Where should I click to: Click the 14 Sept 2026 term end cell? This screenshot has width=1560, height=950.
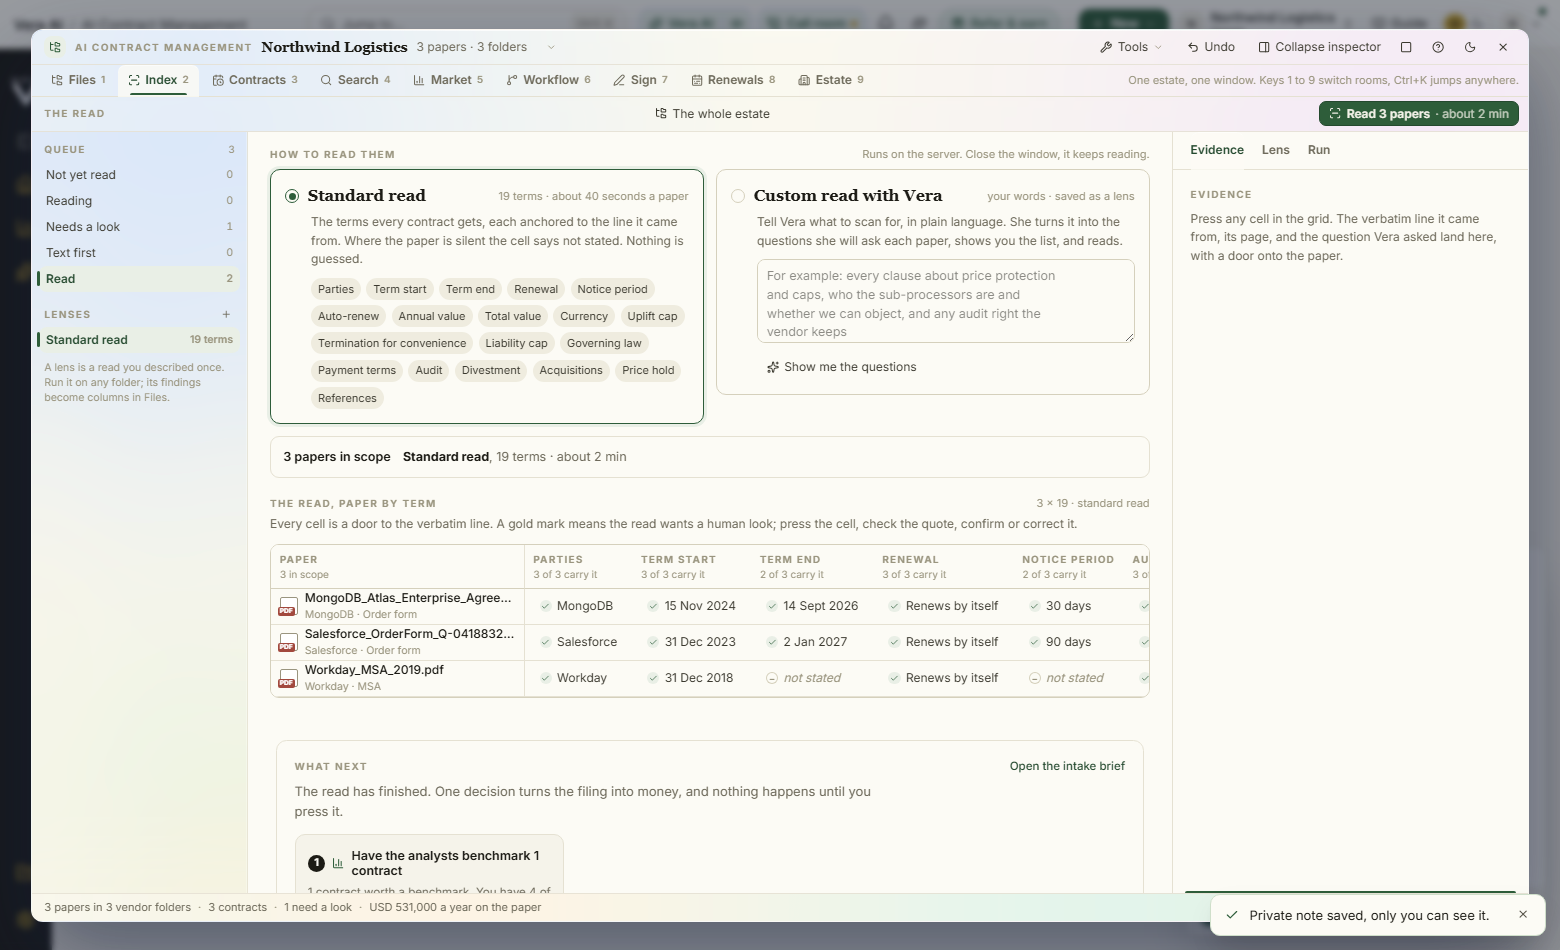[812, 606]
